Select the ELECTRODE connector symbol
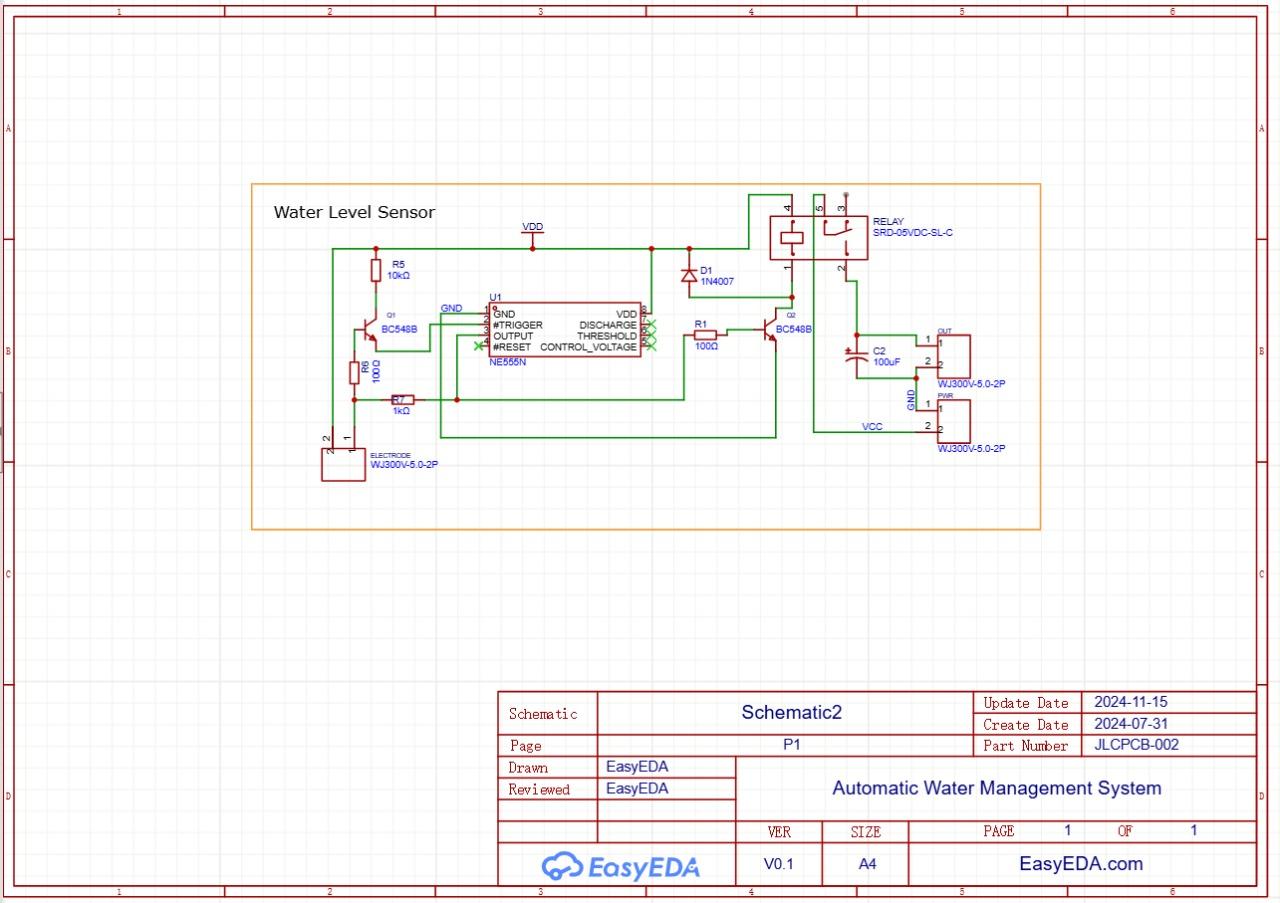1280x903 pixels. (x=343, y=464)
